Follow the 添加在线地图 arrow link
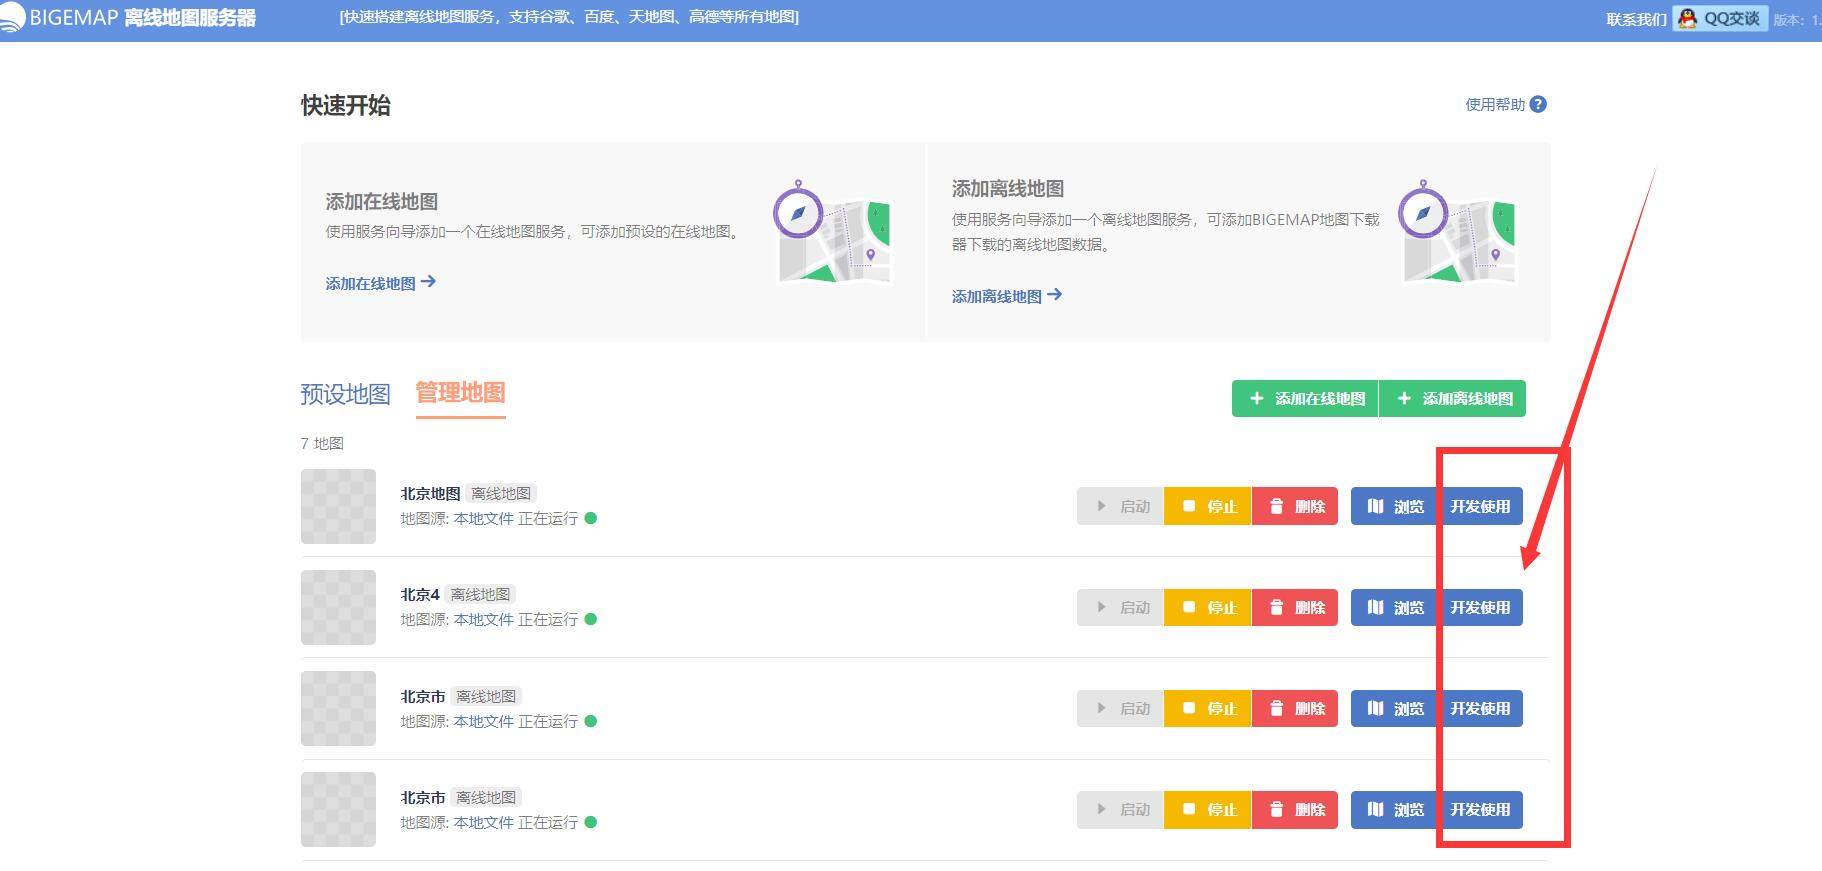This screenshot has height=871, width=1822. tap(381, 283)
